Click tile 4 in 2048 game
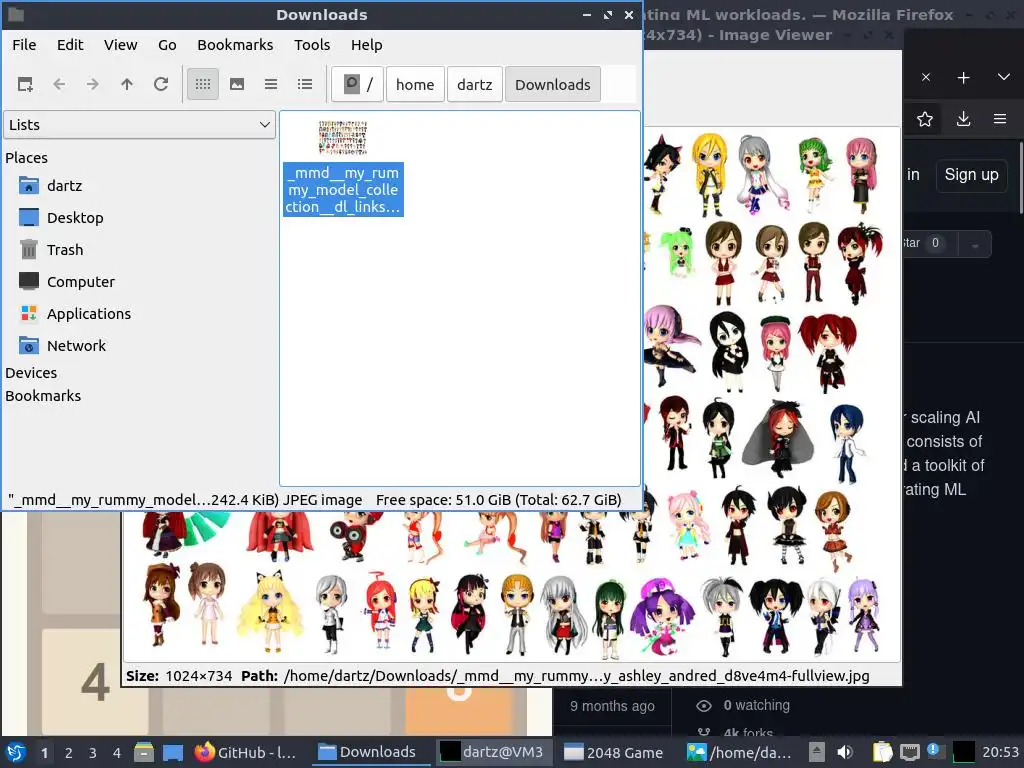Viewport: 1024px width, 768px height. 95,682
